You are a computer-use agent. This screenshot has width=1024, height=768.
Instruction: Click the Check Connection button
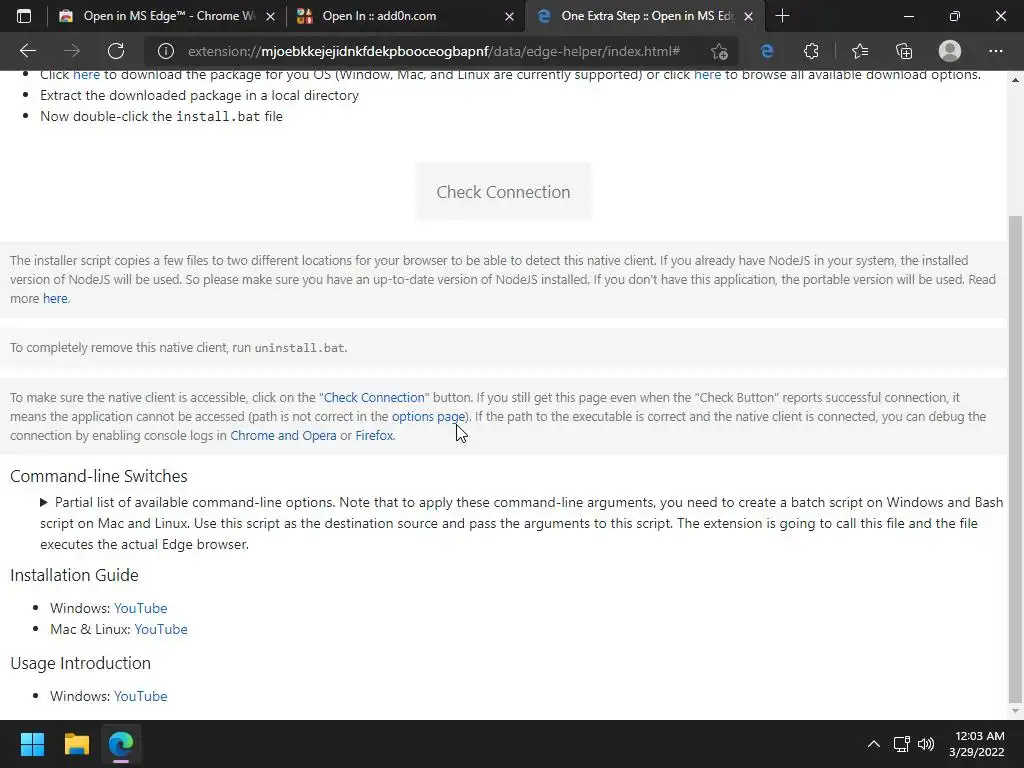[x=503, y=191]
